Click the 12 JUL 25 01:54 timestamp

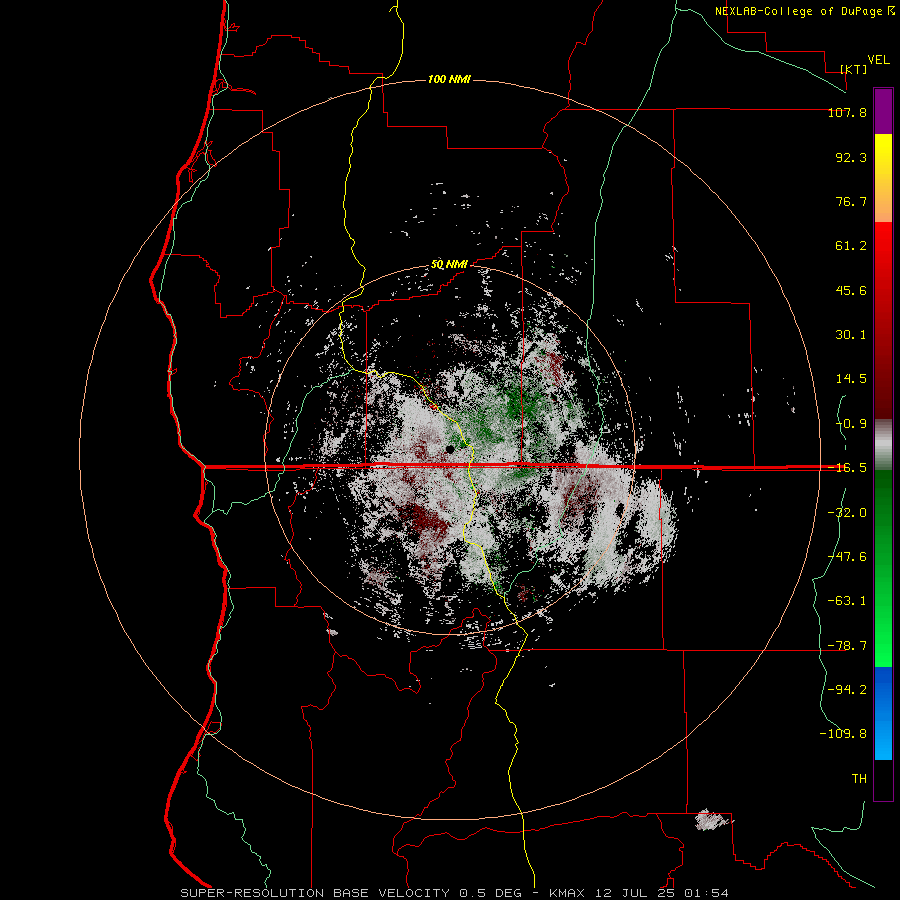[661, 893]
